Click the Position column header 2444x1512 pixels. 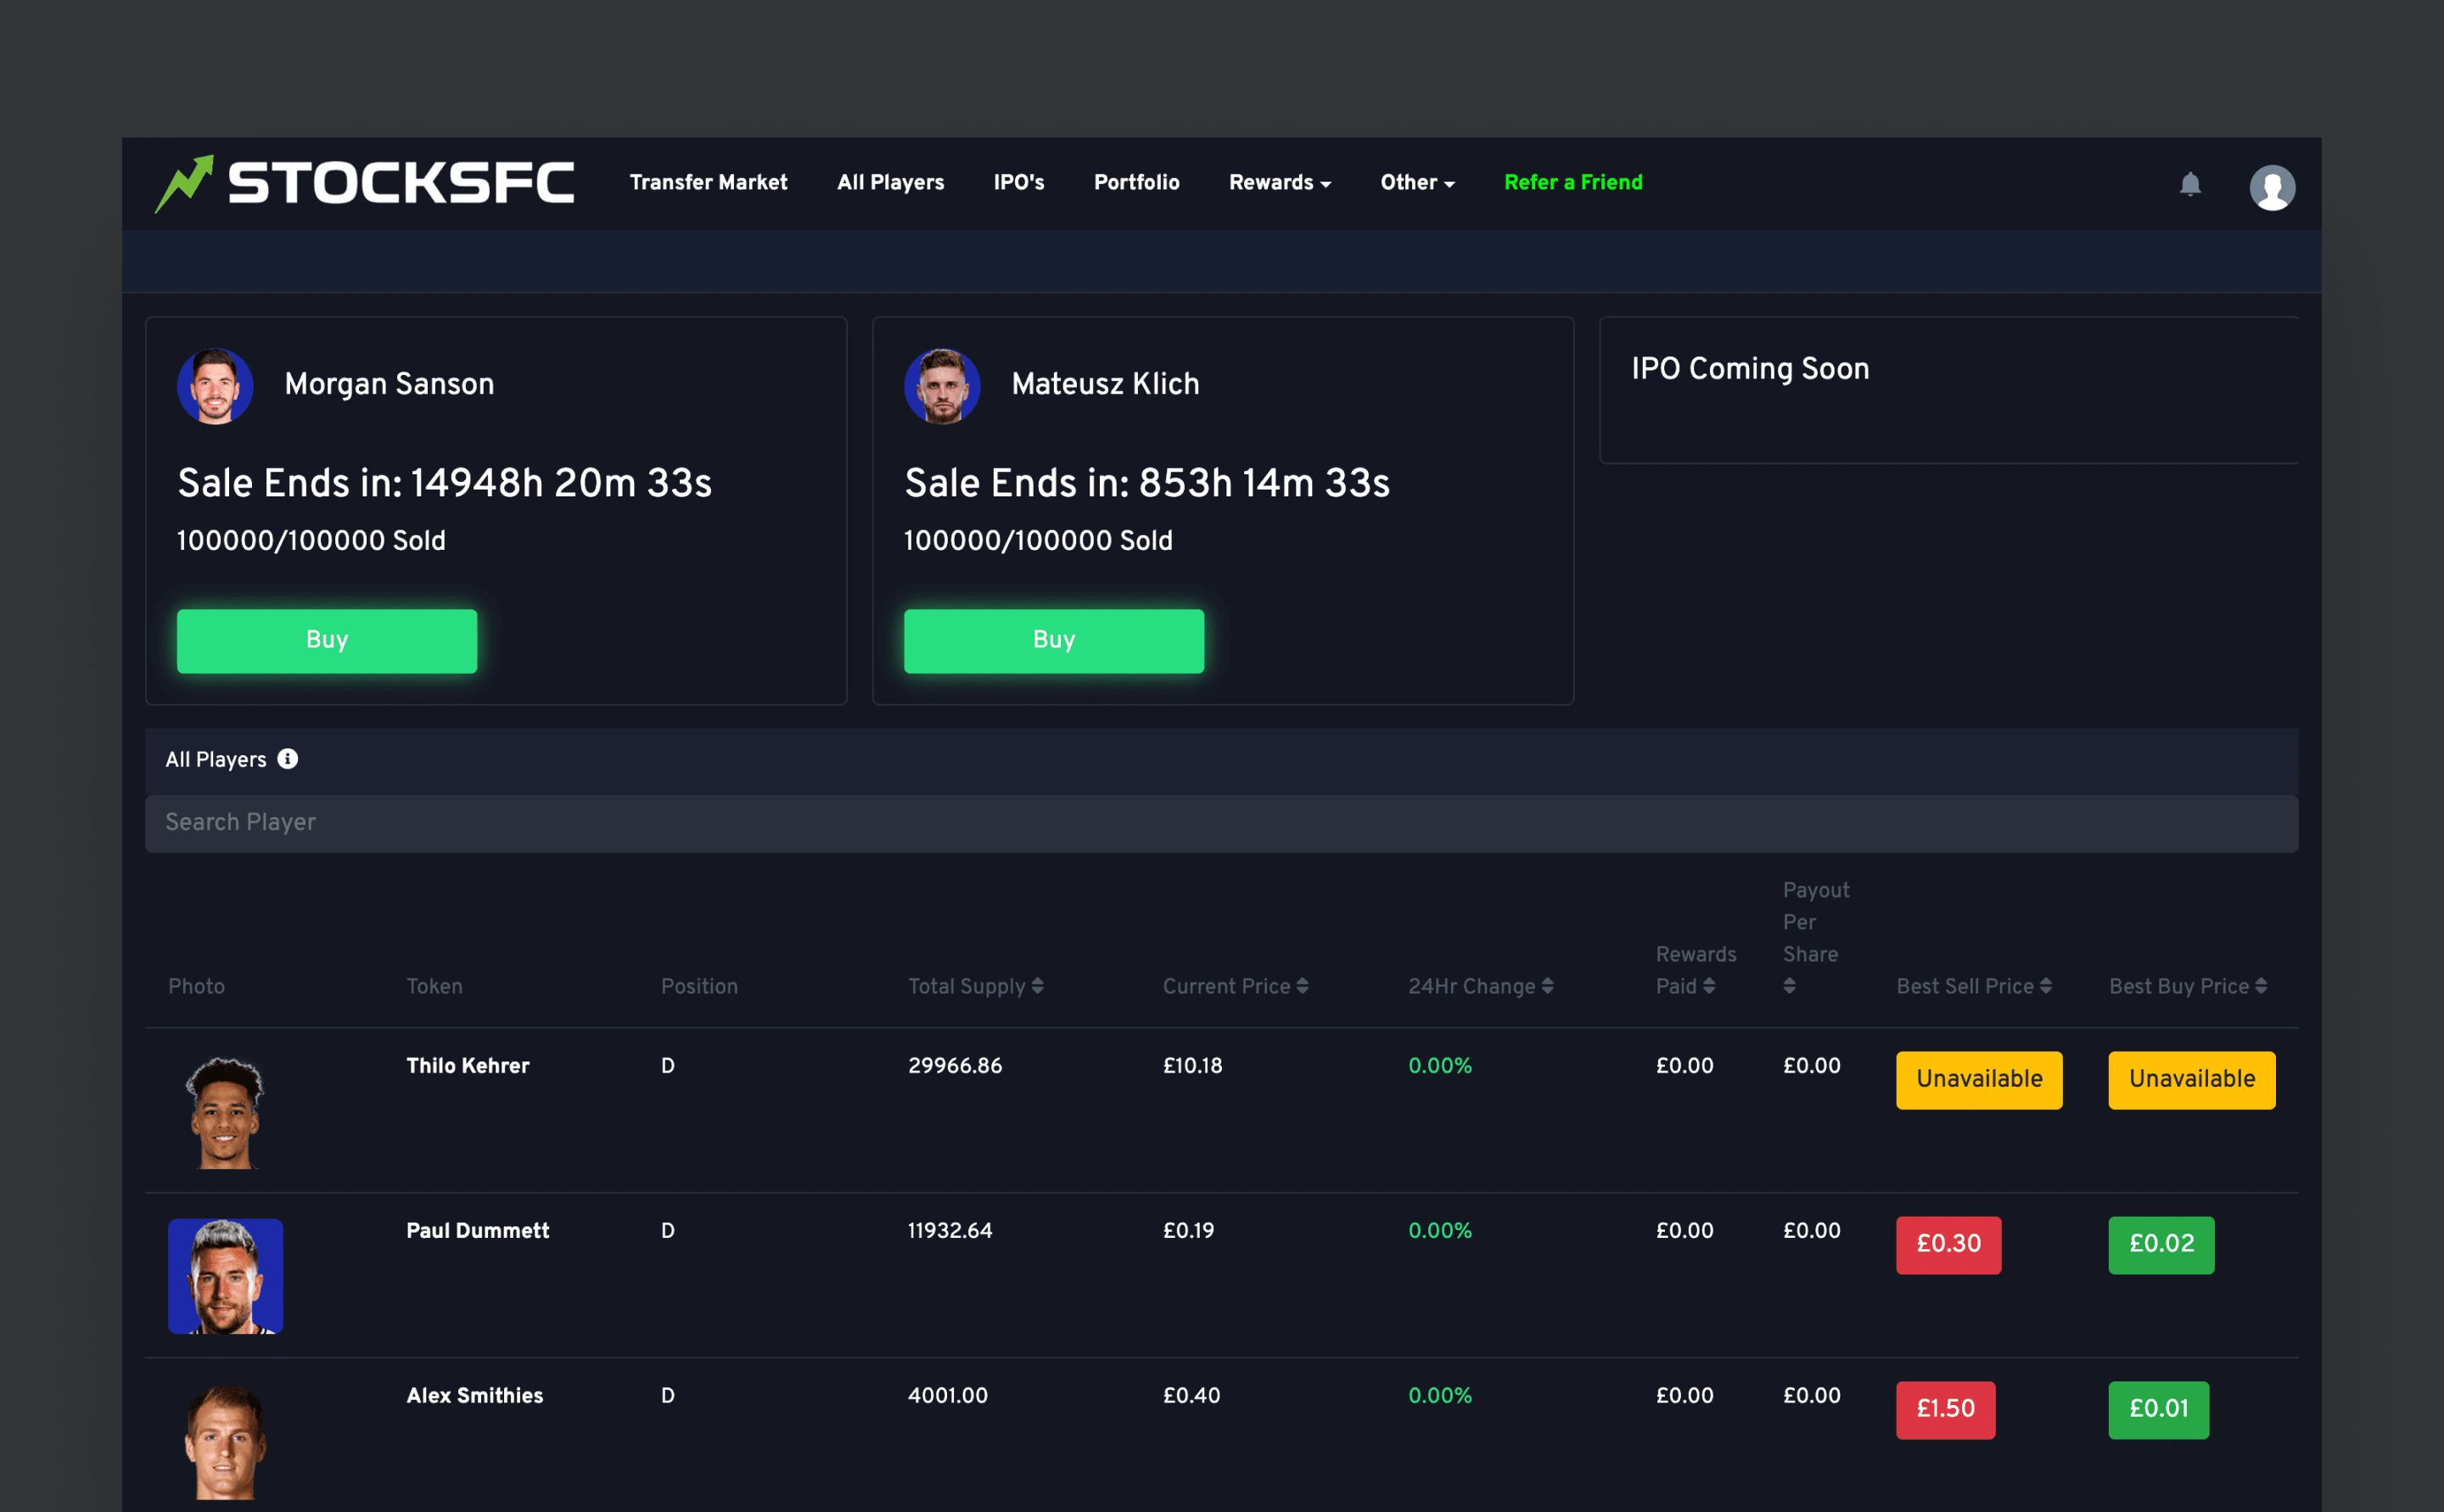point(699,986)
